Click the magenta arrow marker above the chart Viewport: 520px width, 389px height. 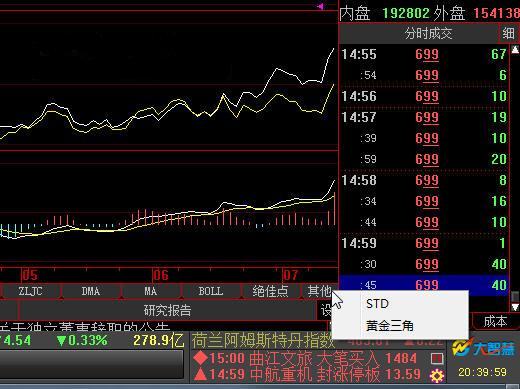320,6
